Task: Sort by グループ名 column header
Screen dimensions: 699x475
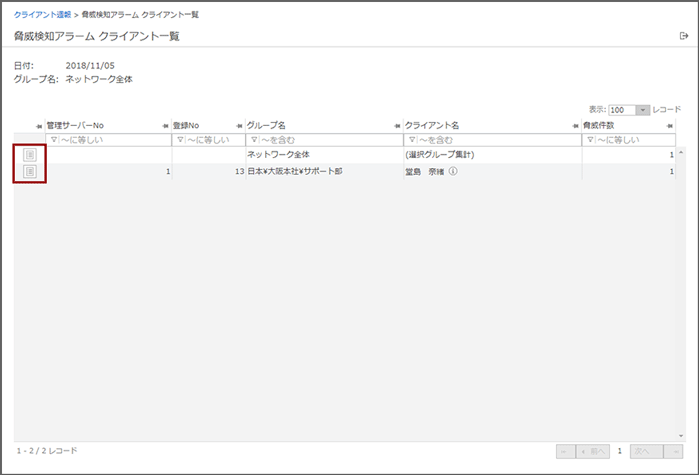Action: 266,126
